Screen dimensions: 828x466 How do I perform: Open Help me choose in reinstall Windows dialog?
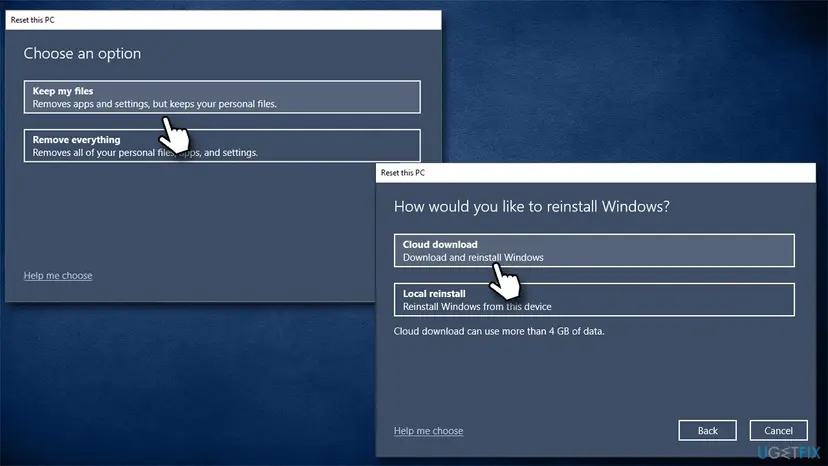(x=428, y=431)
